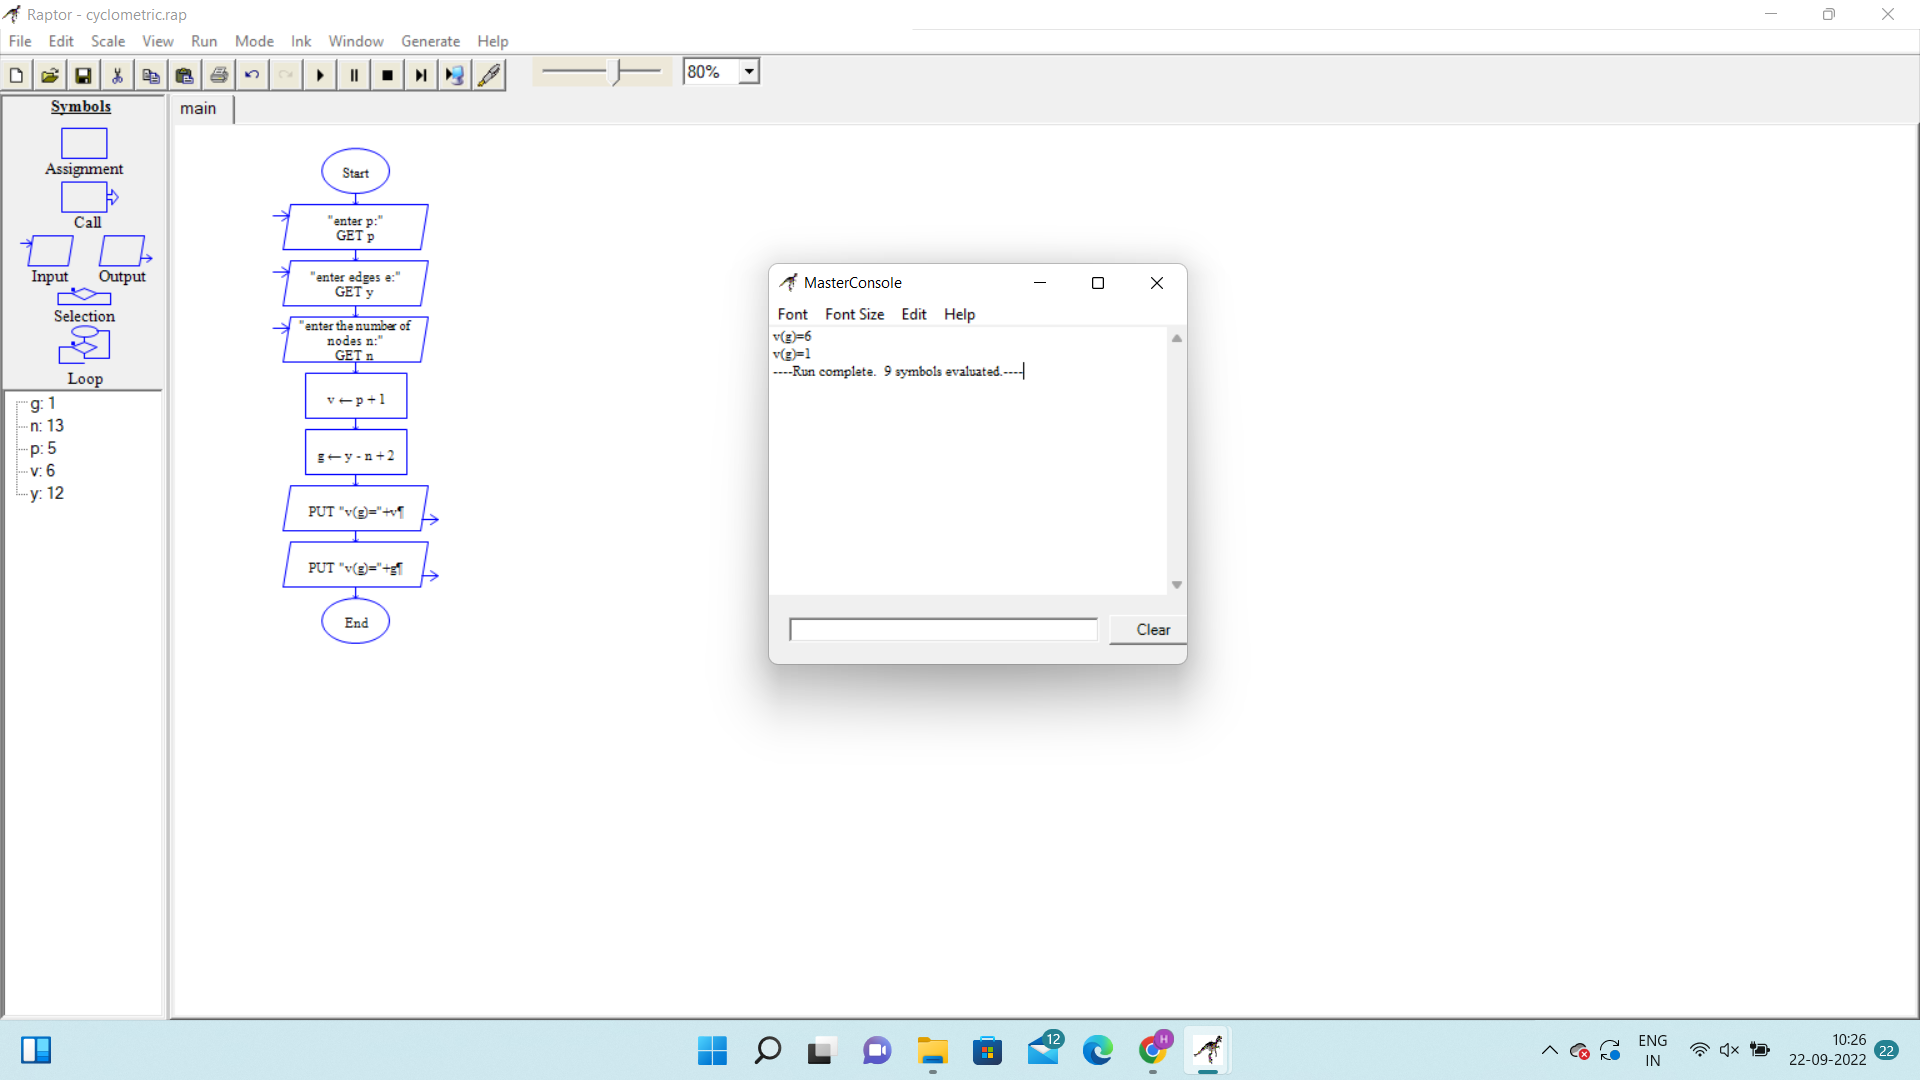This screenshot has height=1080, width=1920.
Task: Click the Stop/Reset execution icon
Action: click(x=388, y=75)
